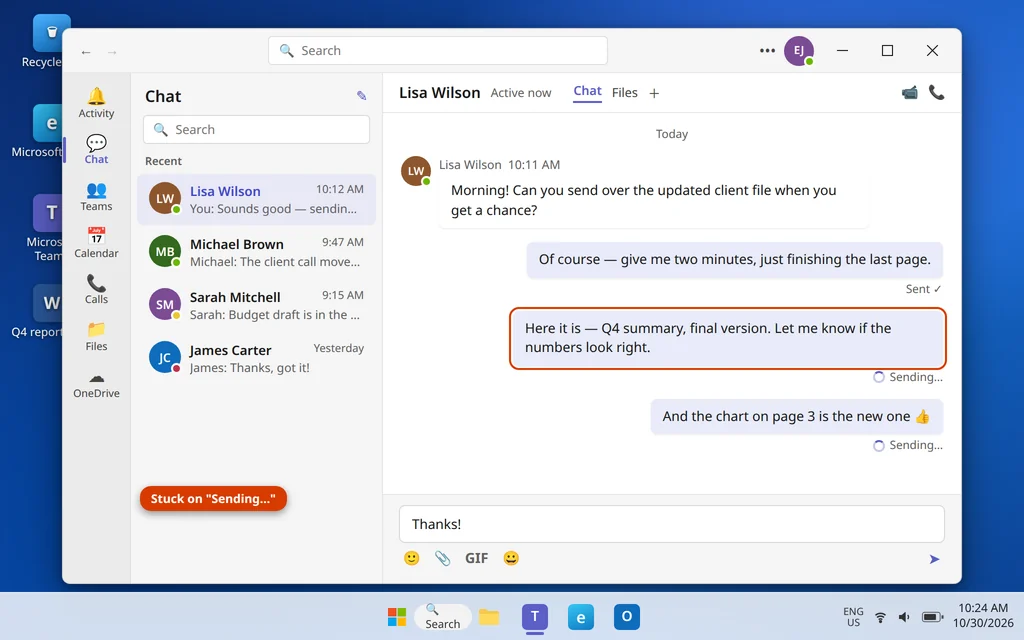Open the Teams section
The image size is (1024, 640).
coord(96,197)
